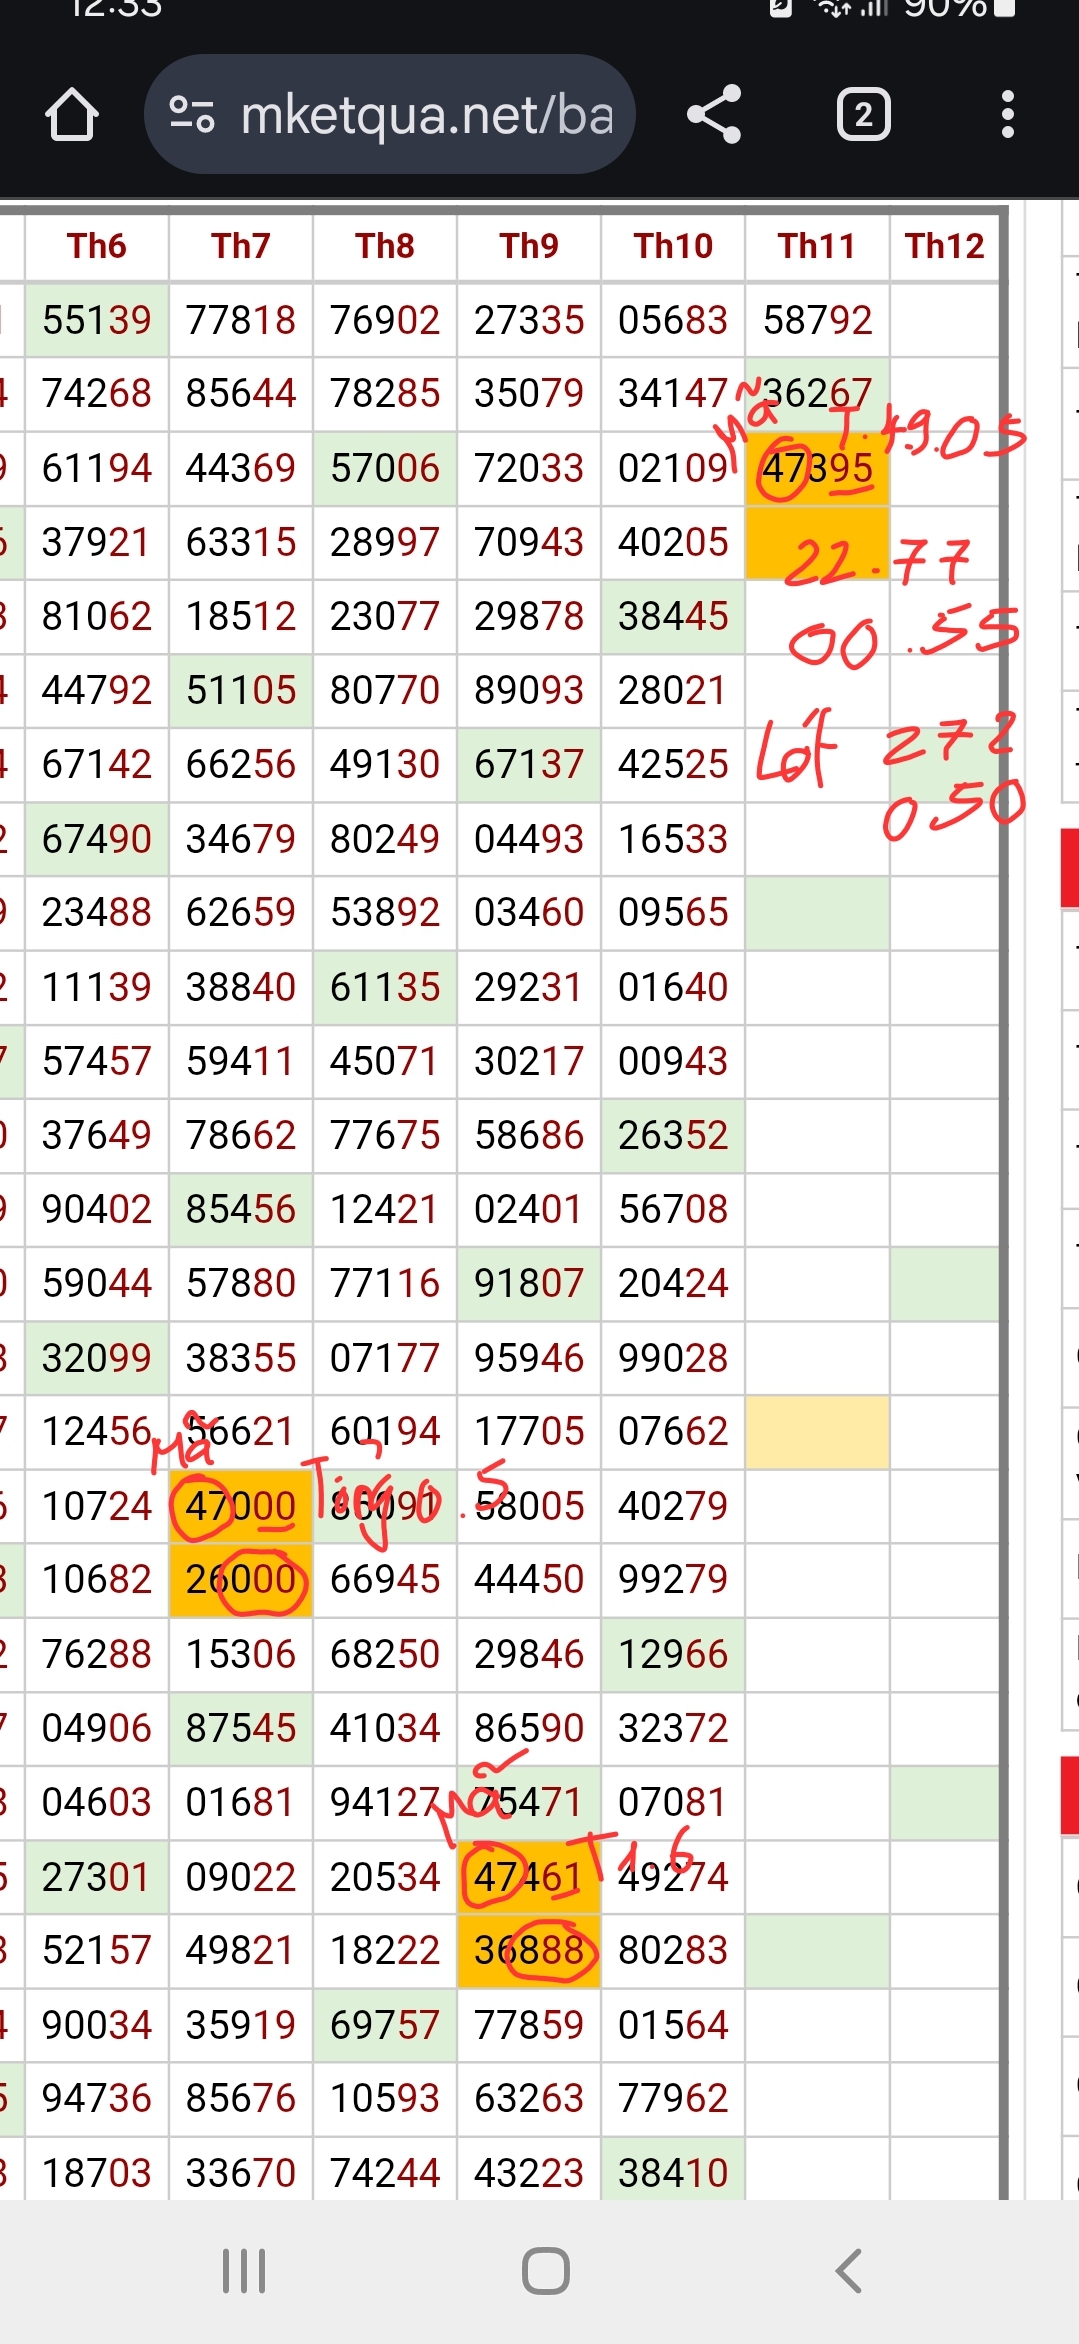Image resolution: width=1079 pixels, height=2344 pixels.
Task: Tap the orange highlighted cell 47000
Action: (x=241, y=1506)
